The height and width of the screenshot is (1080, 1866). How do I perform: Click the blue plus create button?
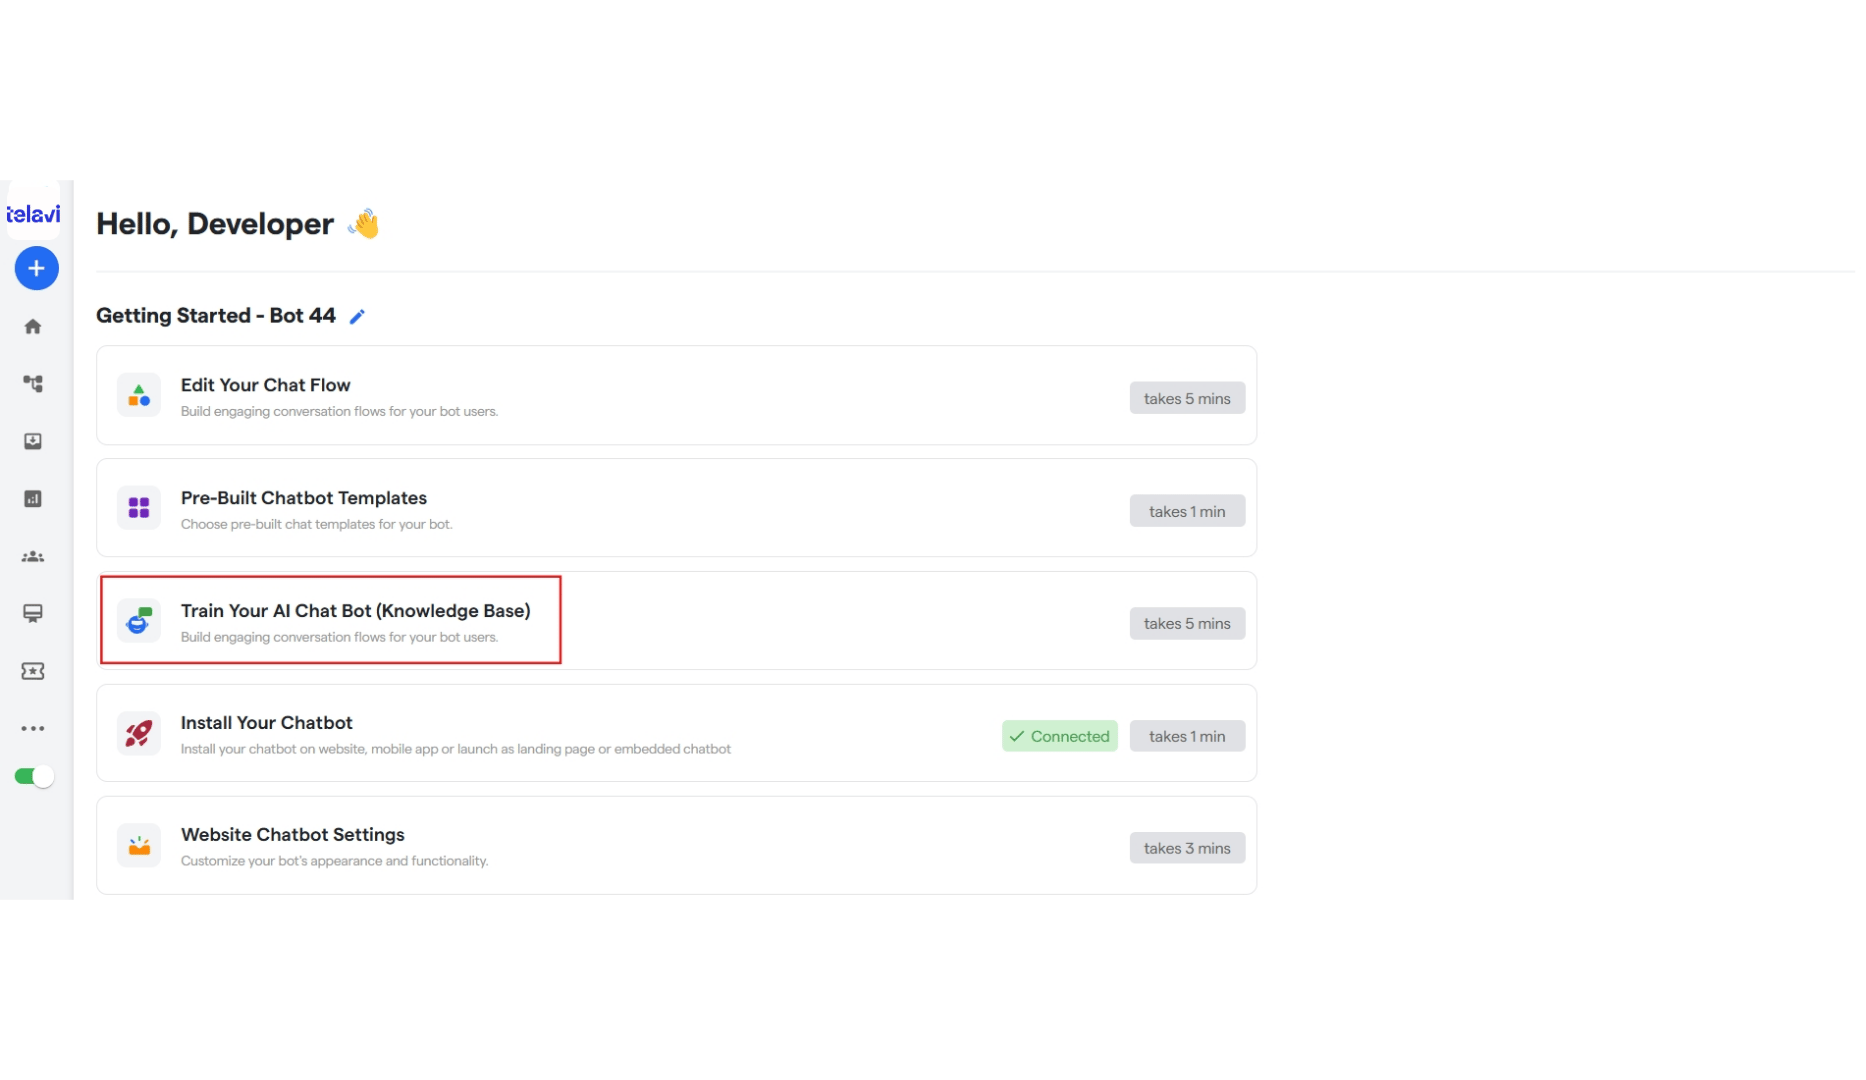[x=36, y=268]
